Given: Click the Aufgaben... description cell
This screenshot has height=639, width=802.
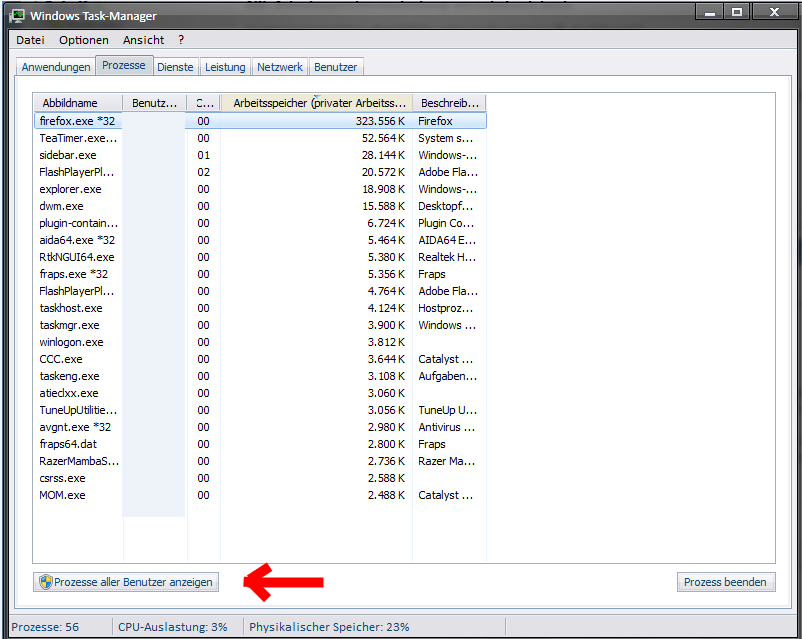Looking at the screenshot, I should [x=448, y=376].
